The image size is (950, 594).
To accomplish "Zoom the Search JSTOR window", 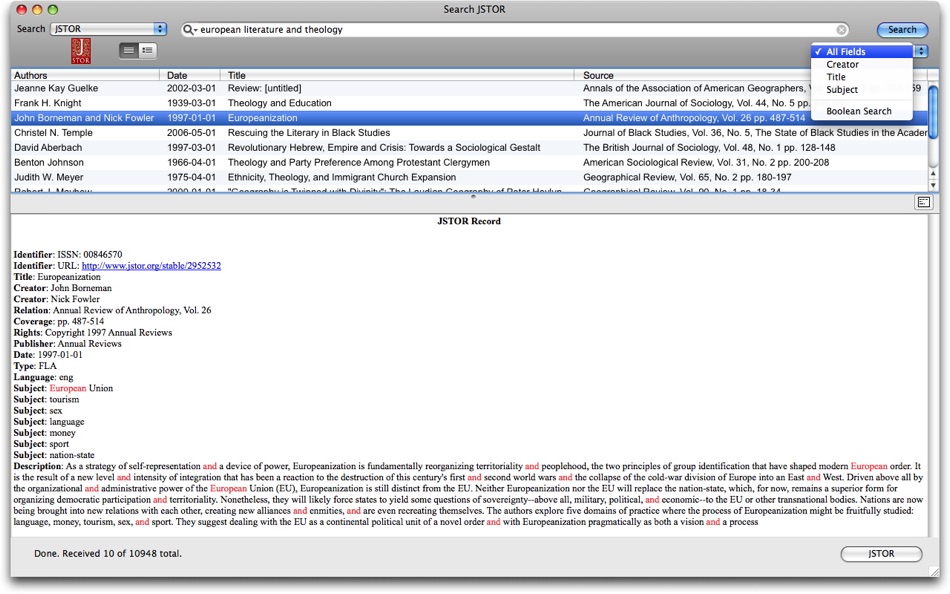I will tap(53, 10).
